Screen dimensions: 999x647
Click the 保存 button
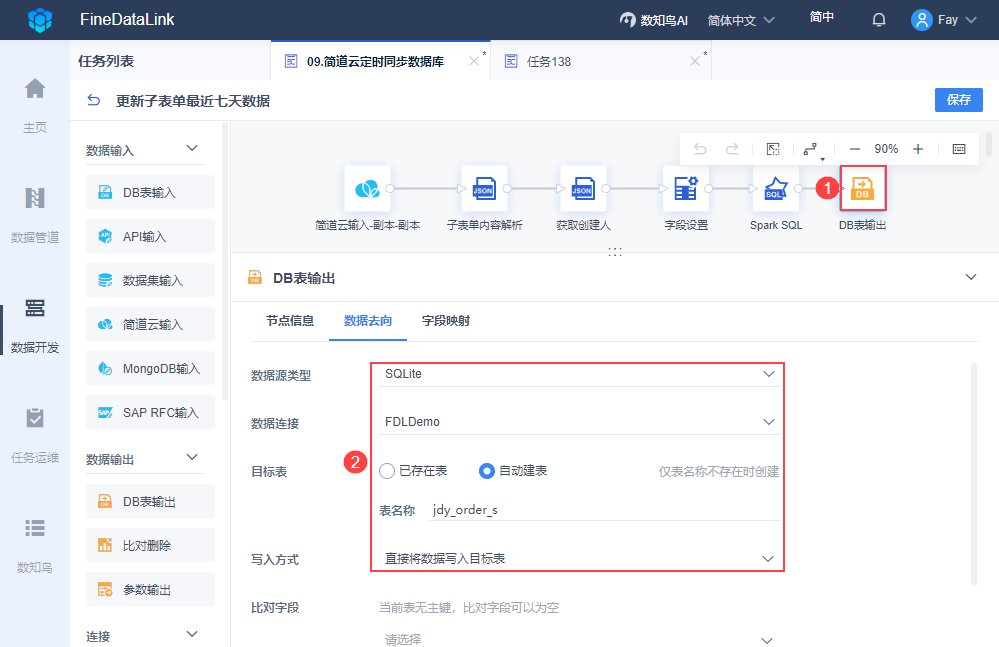(x=959, y=99)
